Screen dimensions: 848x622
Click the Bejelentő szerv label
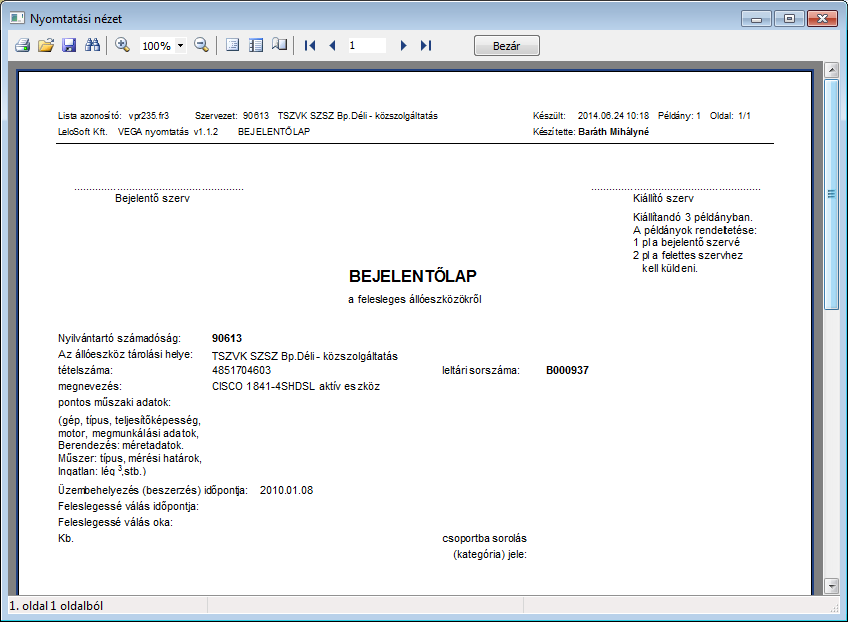(x=153, y=198)
